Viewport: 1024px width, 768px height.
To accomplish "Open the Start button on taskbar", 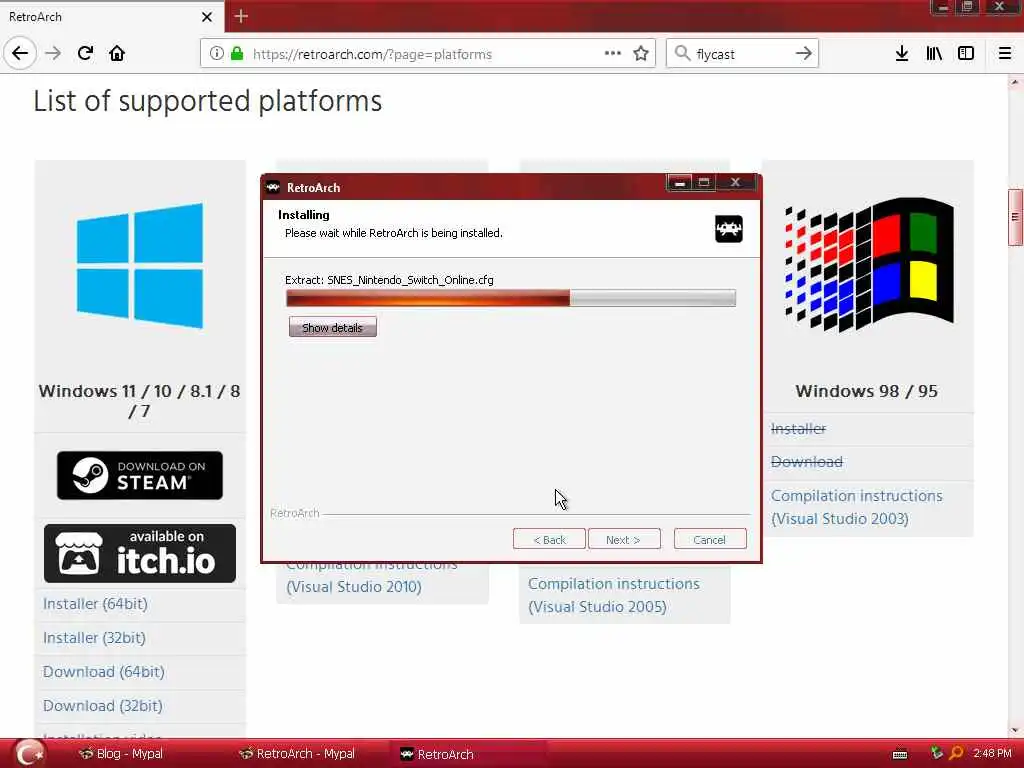I will [28, 753].
